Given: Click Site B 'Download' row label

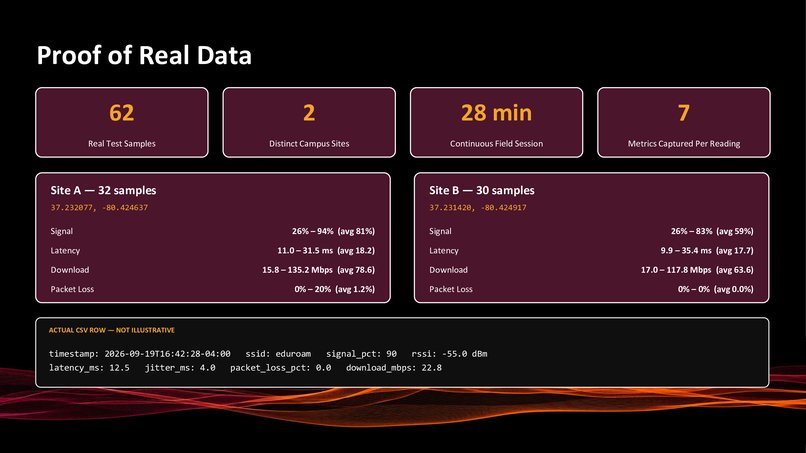Looking at the screenshot, I should (449, 270).
